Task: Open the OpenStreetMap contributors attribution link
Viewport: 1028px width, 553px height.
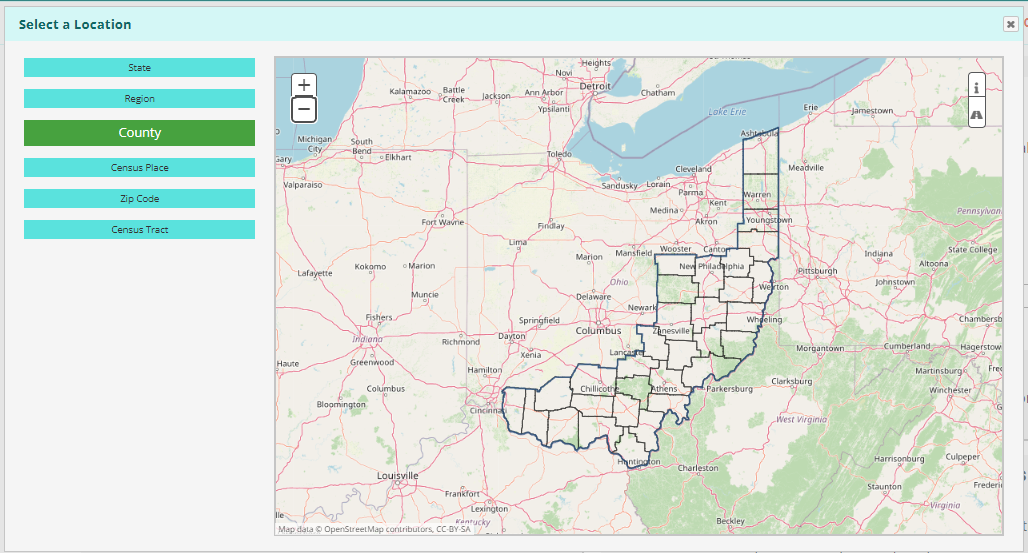Action: (x=376, y=529)
